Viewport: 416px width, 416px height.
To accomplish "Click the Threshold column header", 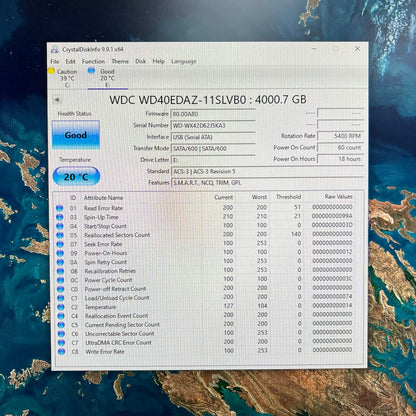I will pos(289,197).
